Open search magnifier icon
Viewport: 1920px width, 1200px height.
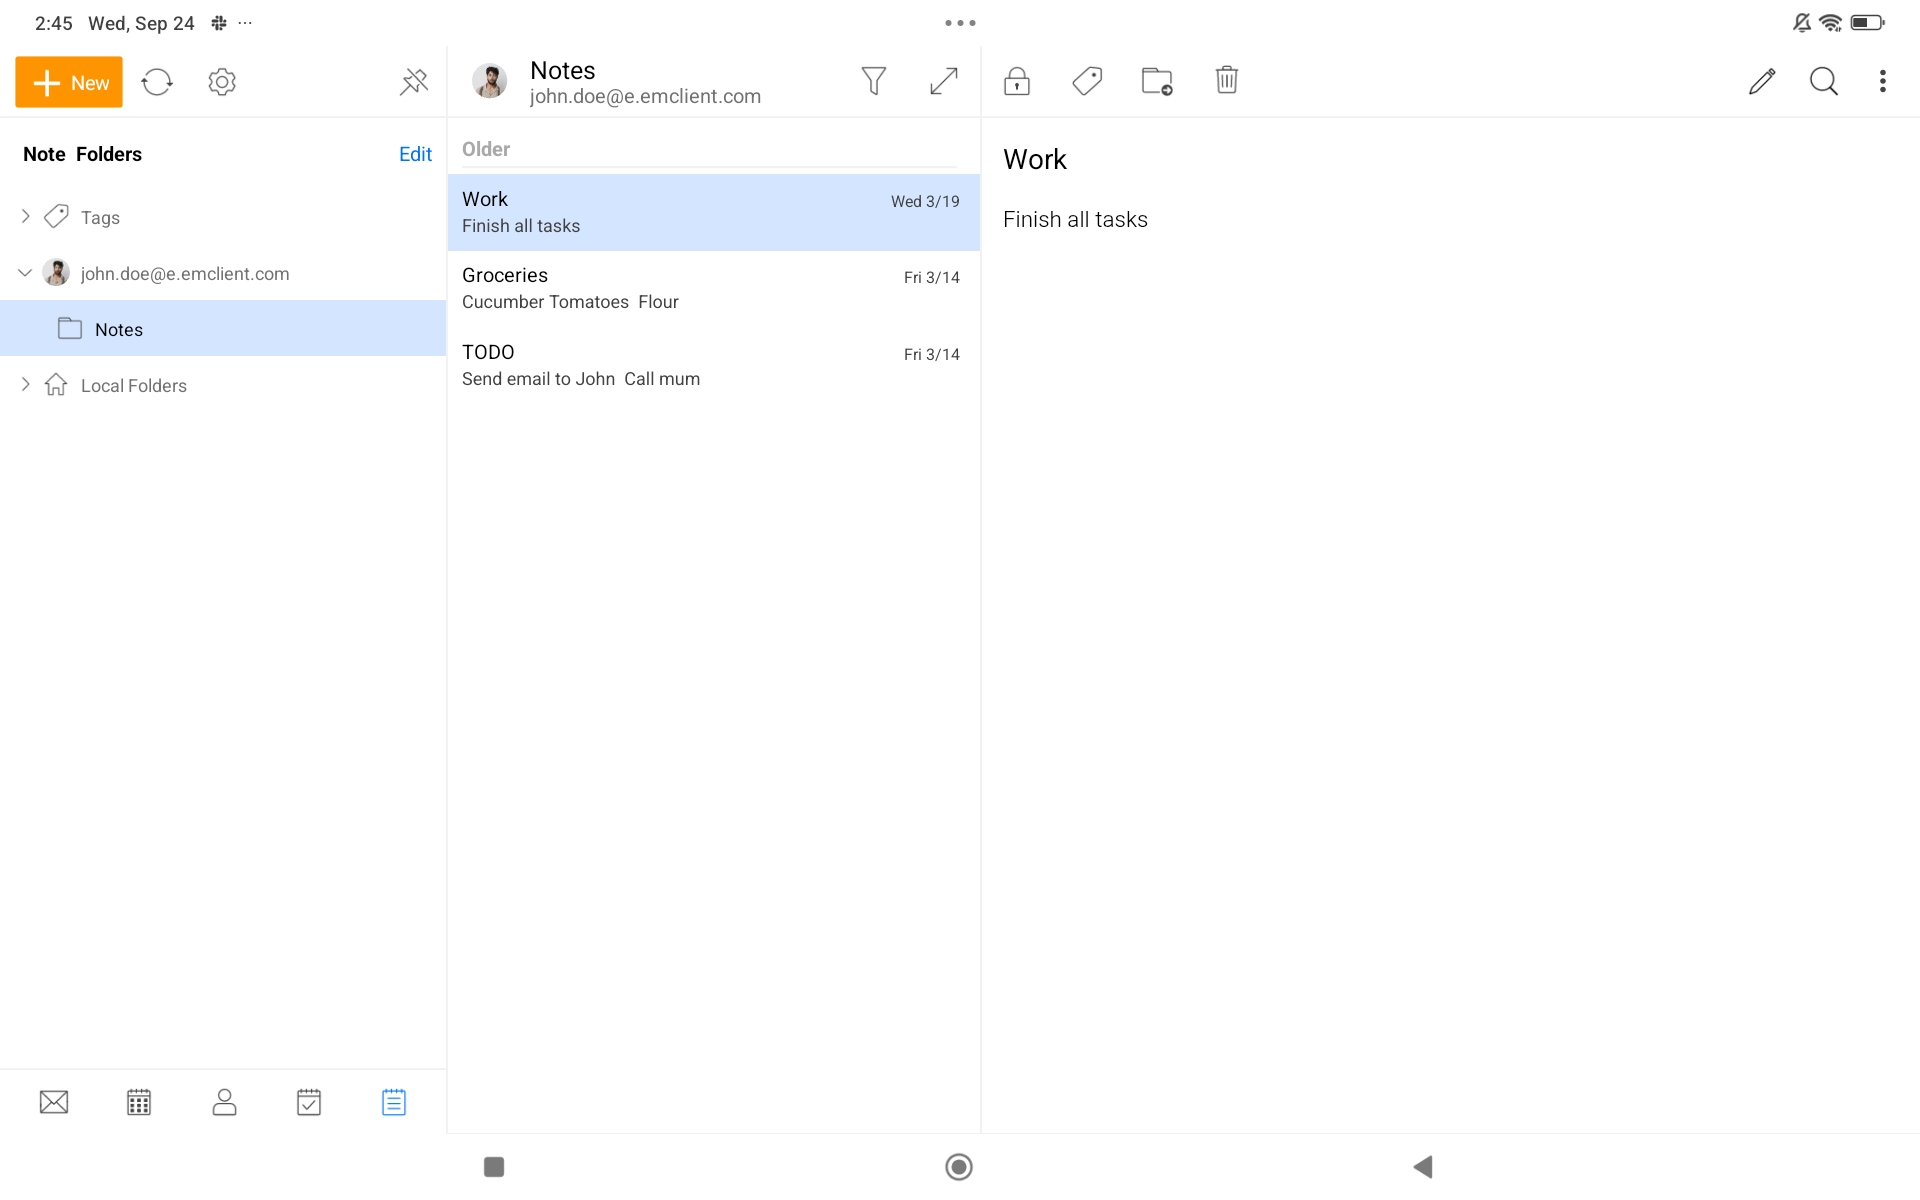coord(1824,81)
